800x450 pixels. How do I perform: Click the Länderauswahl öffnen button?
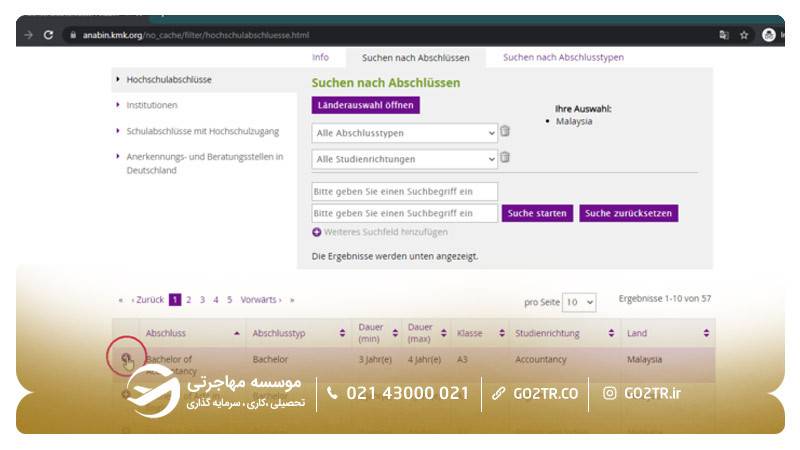point(365,105)
